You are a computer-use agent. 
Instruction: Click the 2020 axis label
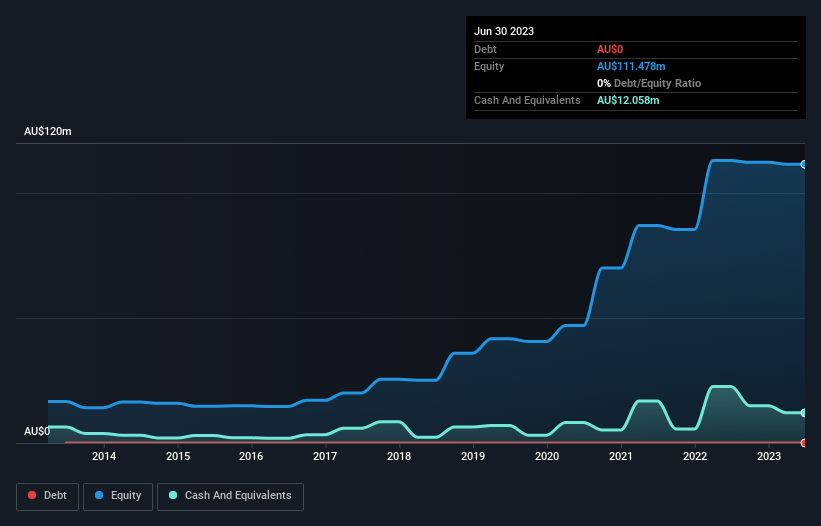547,456
